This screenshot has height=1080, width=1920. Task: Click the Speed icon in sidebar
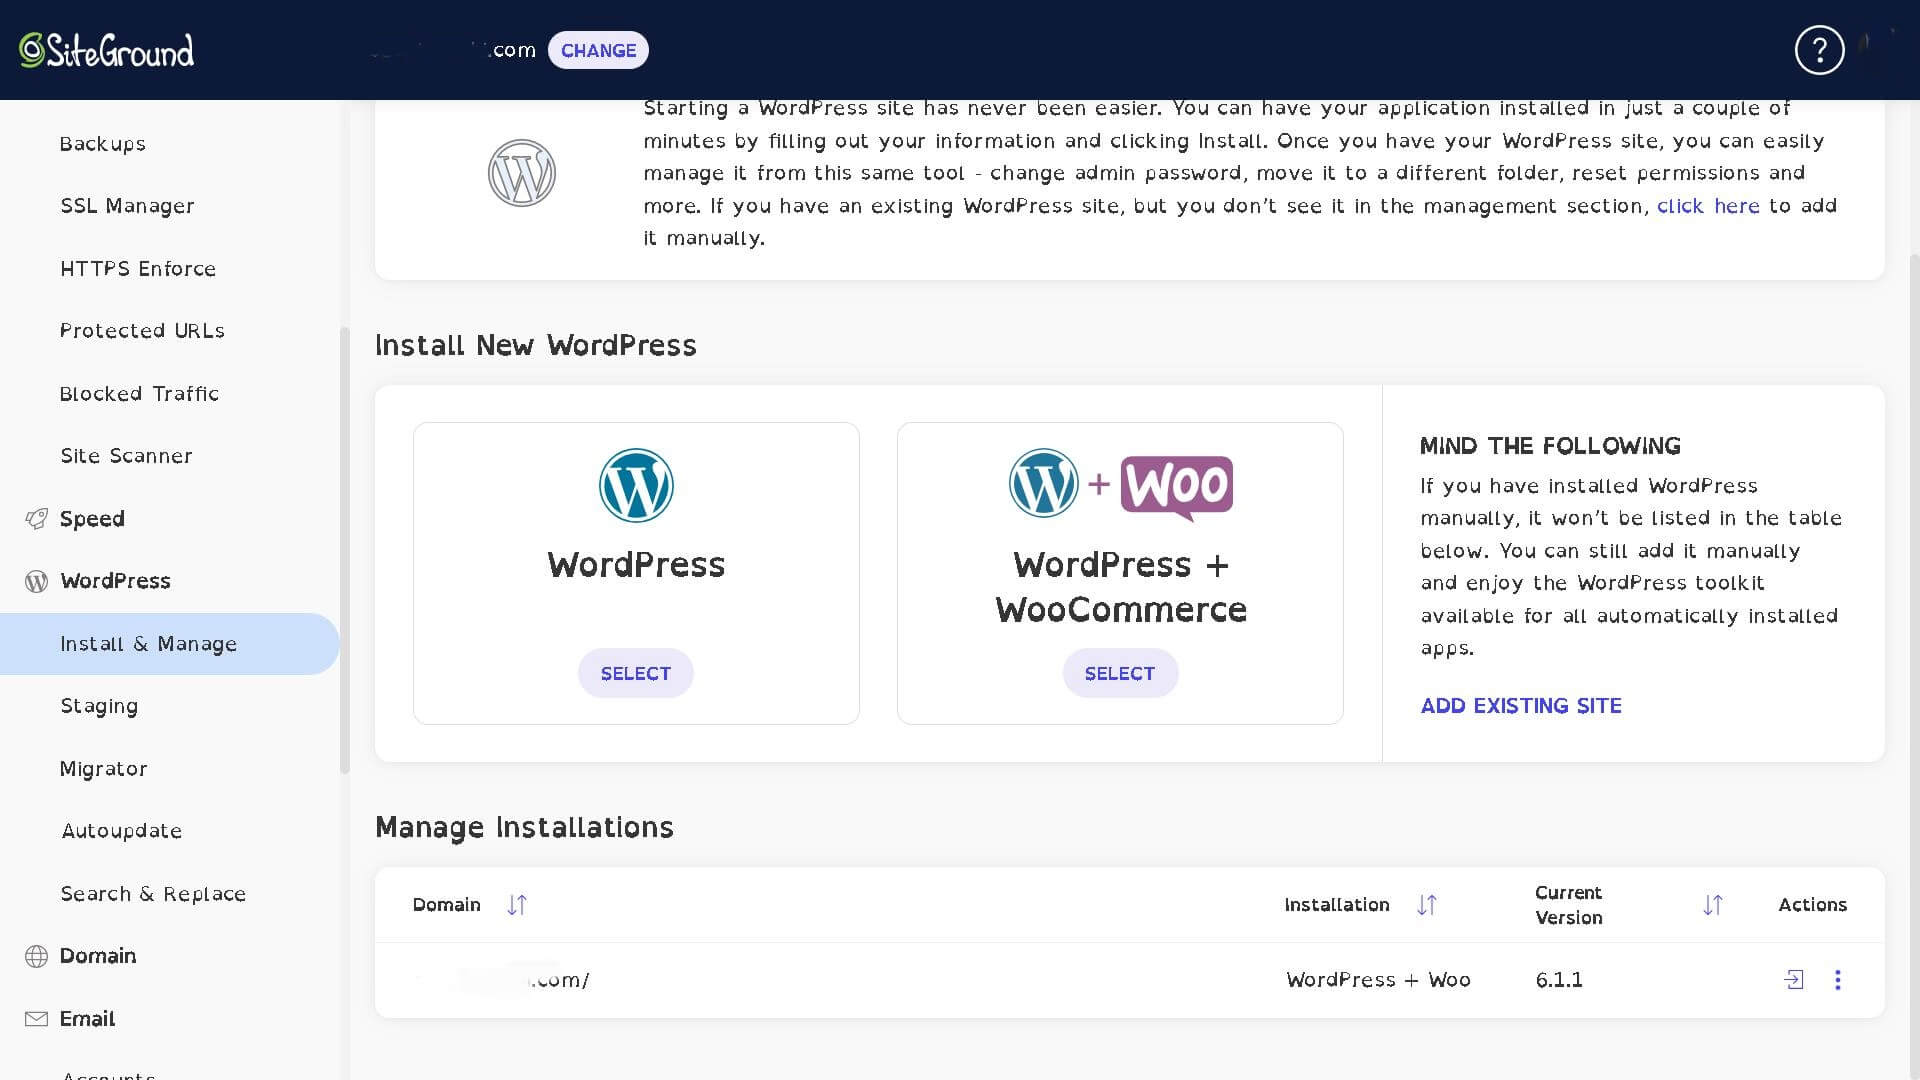point(34,517)
